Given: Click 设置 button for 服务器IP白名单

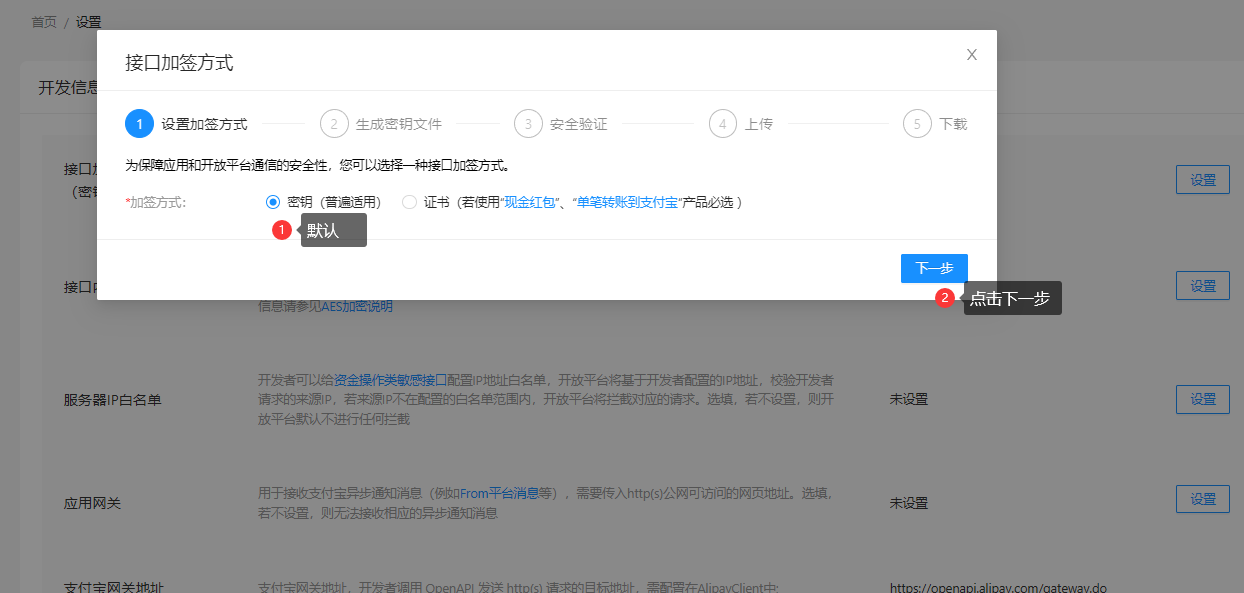Looking at the screenshot, I should [1202, 399].
